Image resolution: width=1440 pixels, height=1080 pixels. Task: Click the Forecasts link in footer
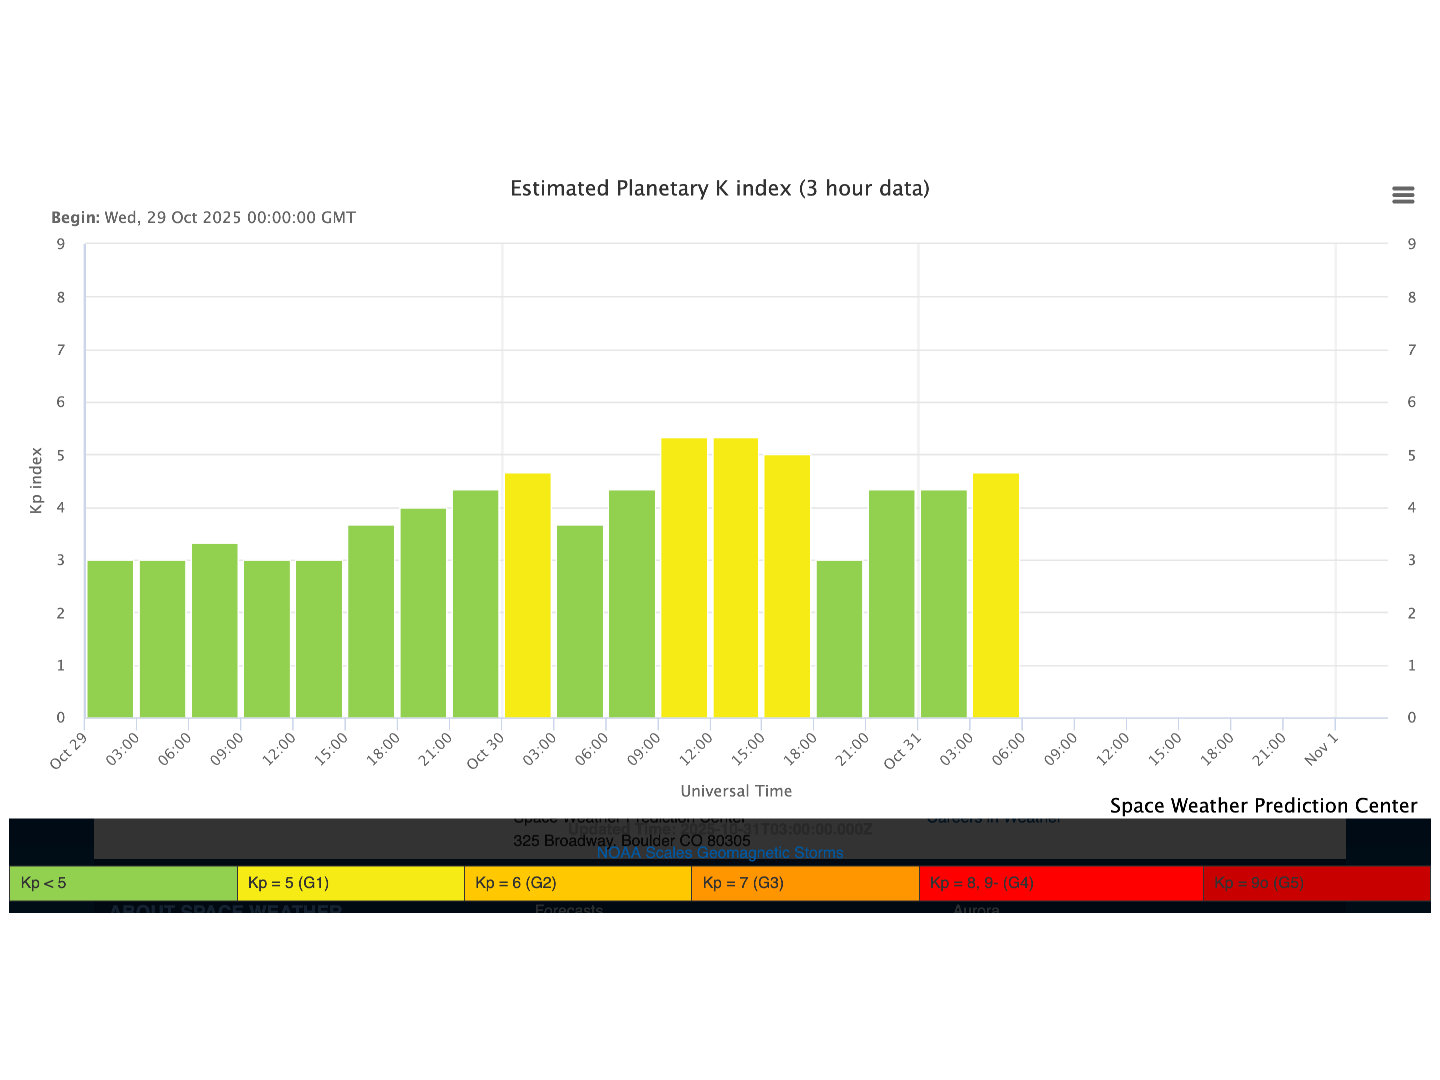[x=569, y=909]
